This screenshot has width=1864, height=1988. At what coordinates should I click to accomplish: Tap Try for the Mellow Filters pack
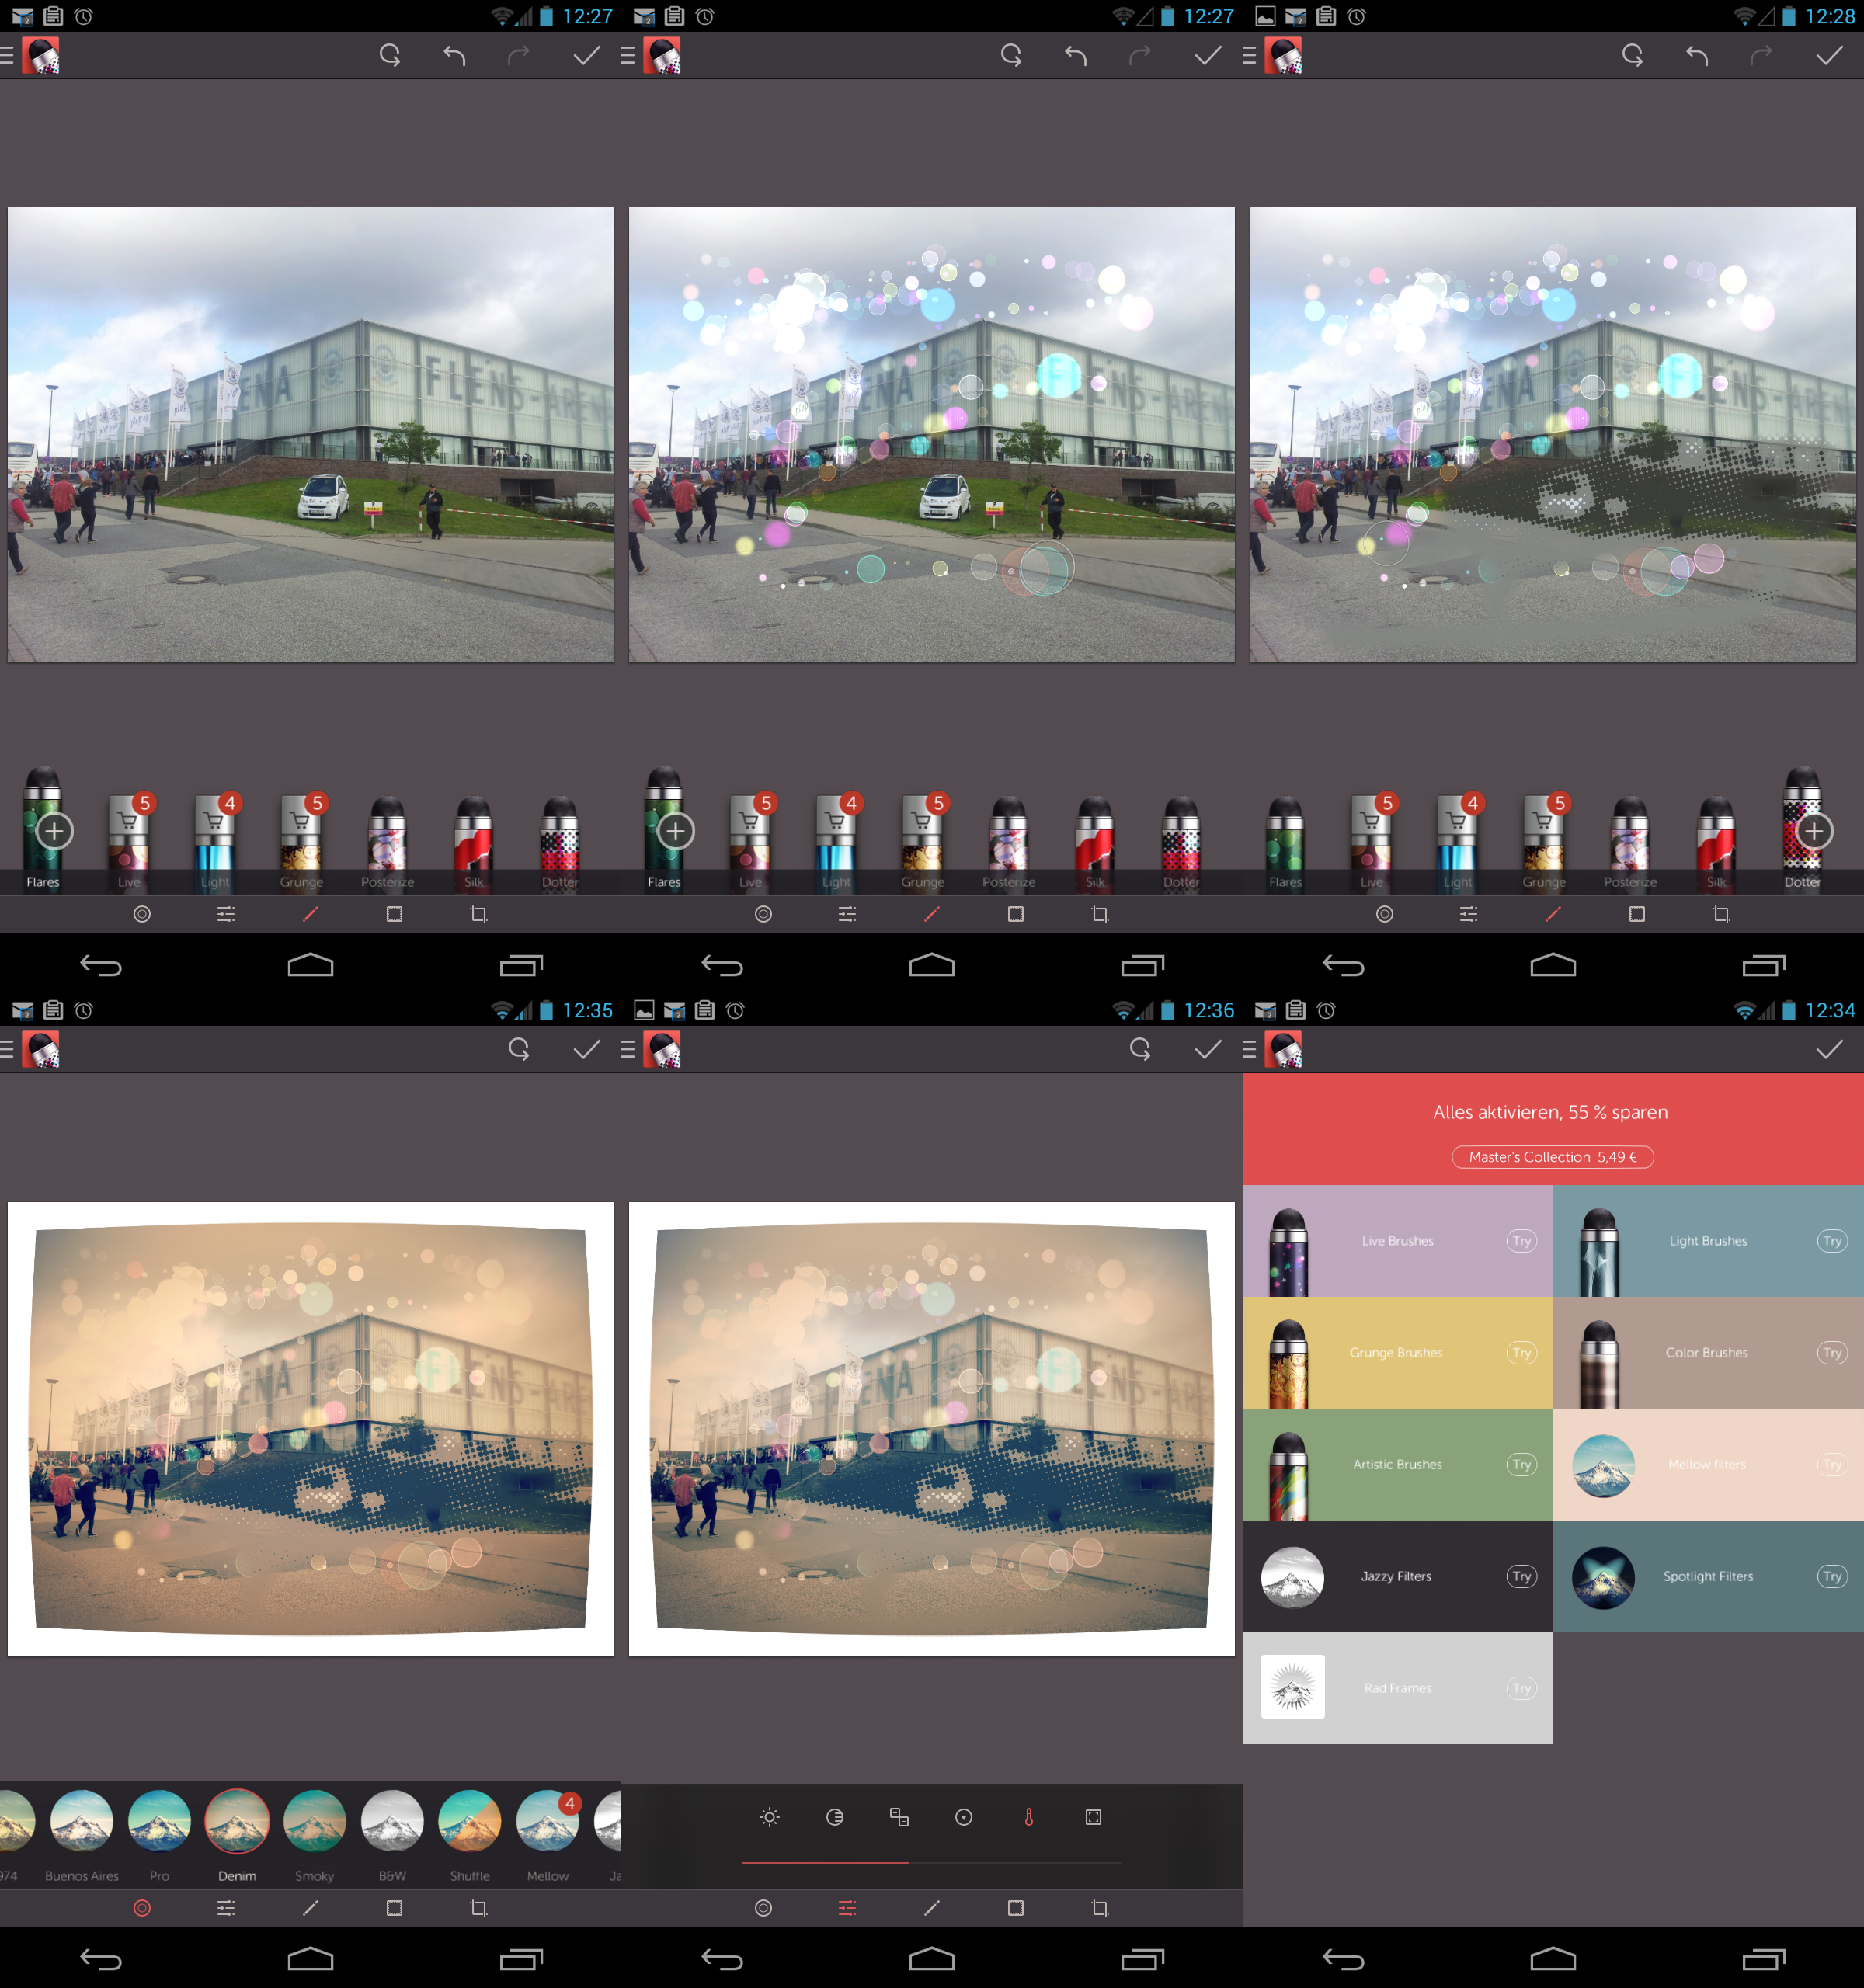coord(1832,1465)
